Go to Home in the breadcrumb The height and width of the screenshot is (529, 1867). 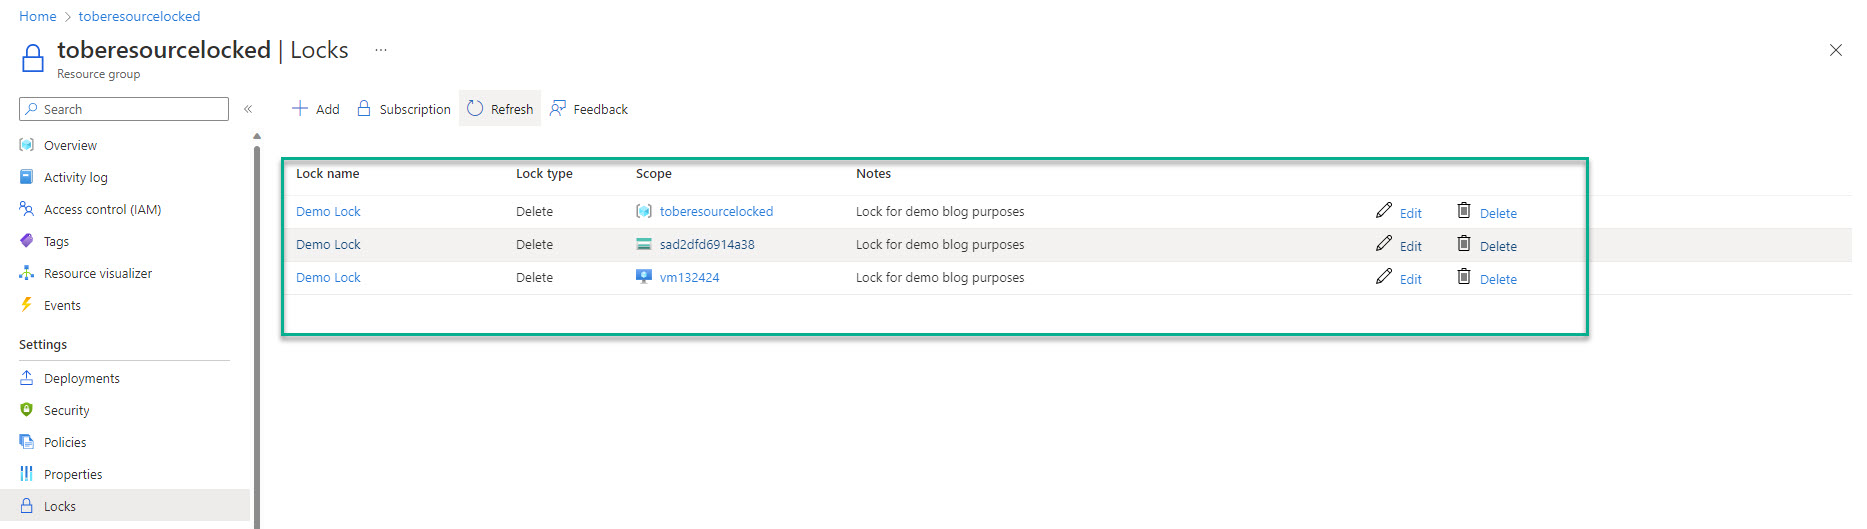[38, 16]
